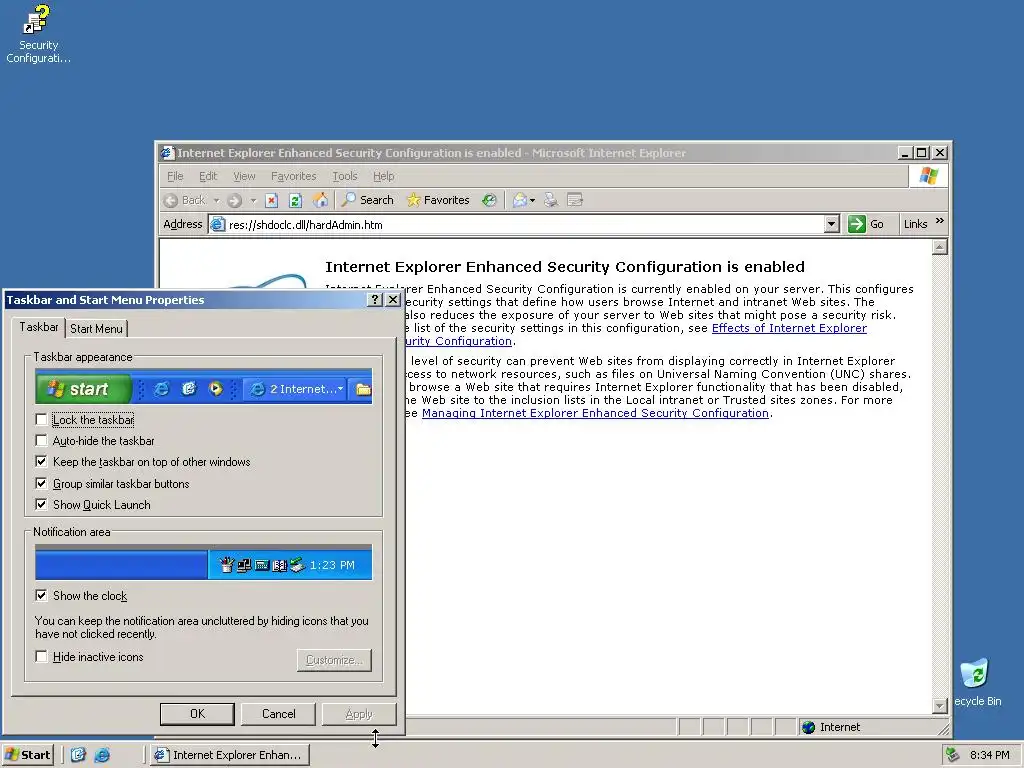The height and width of the screenshot is (768, 1024).
Task: Click the Links toolbar label
Action: 915,224
